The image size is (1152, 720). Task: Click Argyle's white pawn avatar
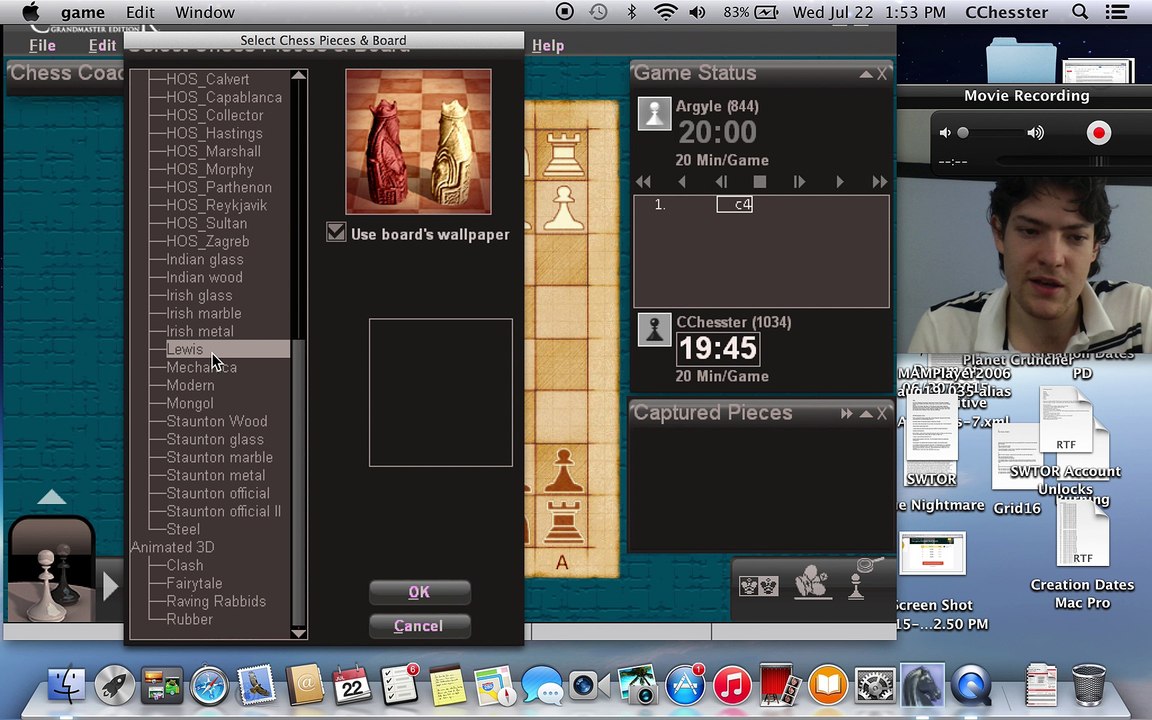(x=654, y=114)
